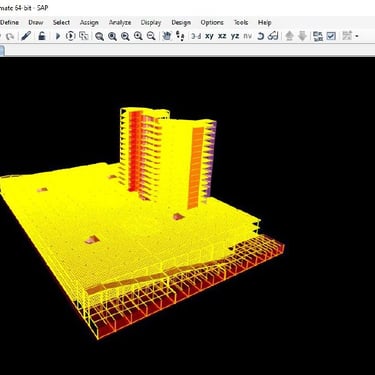Screen dimensions: 375x375
Task: Click the nv named view button
Action: (x=247, y=36)
